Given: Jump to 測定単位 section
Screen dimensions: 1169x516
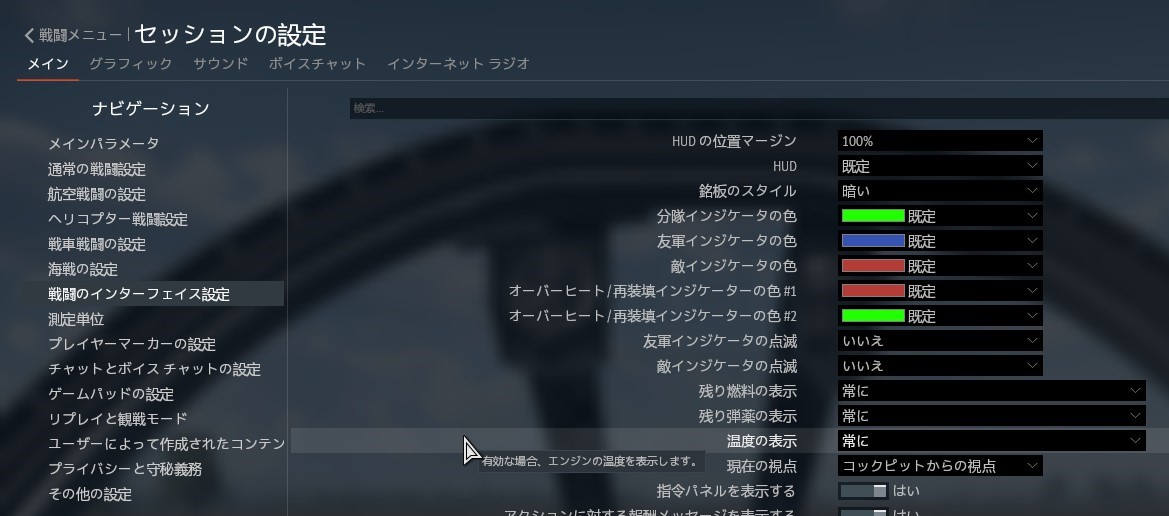Looking at the screenshot, I should [76, 319].
